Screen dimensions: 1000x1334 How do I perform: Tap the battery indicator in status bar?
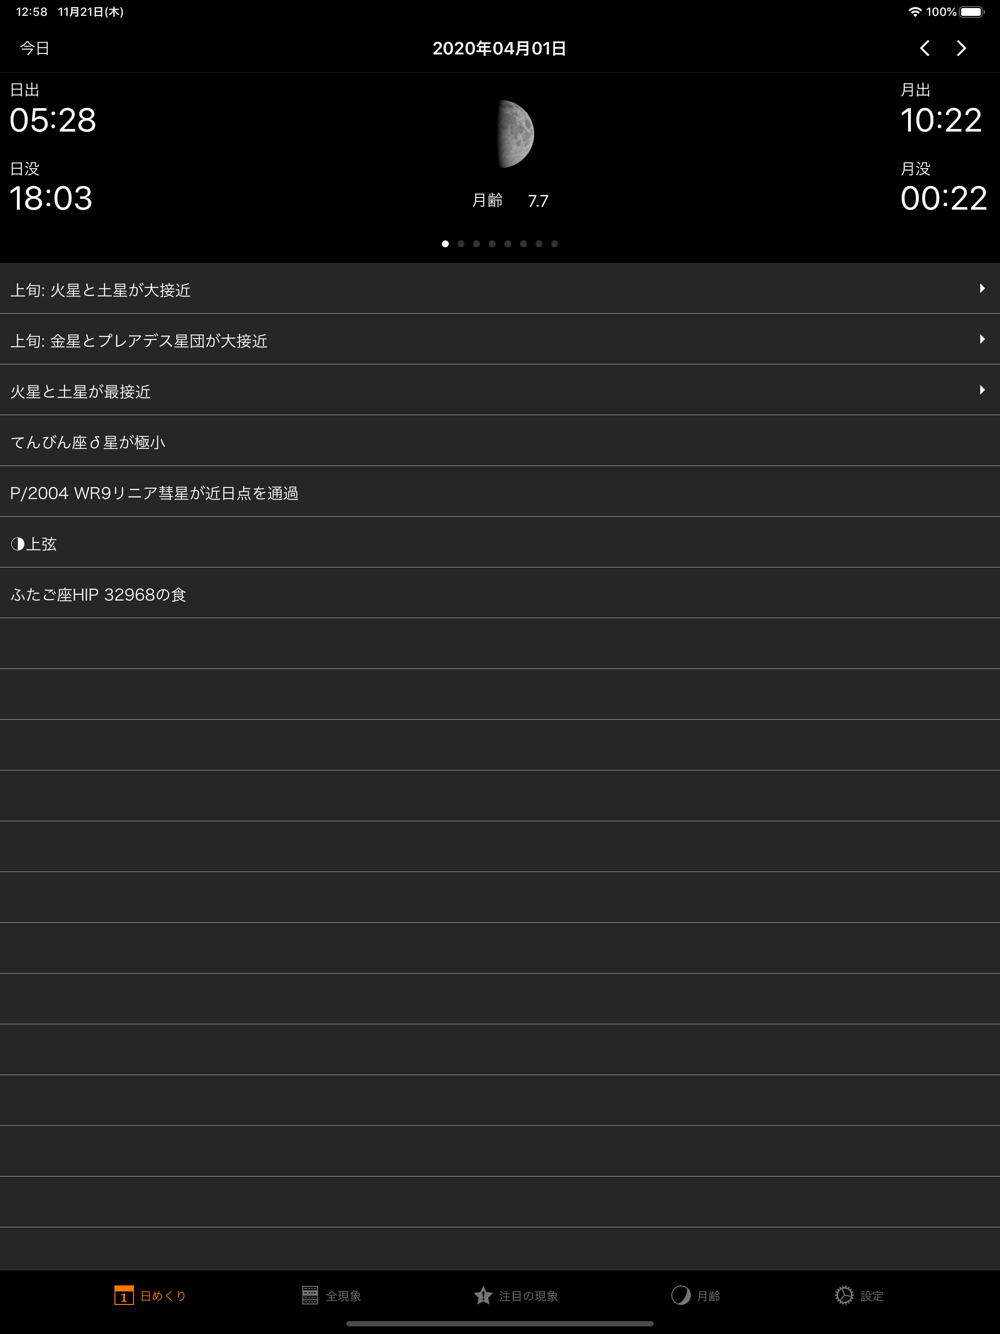[x=972, y=12]
